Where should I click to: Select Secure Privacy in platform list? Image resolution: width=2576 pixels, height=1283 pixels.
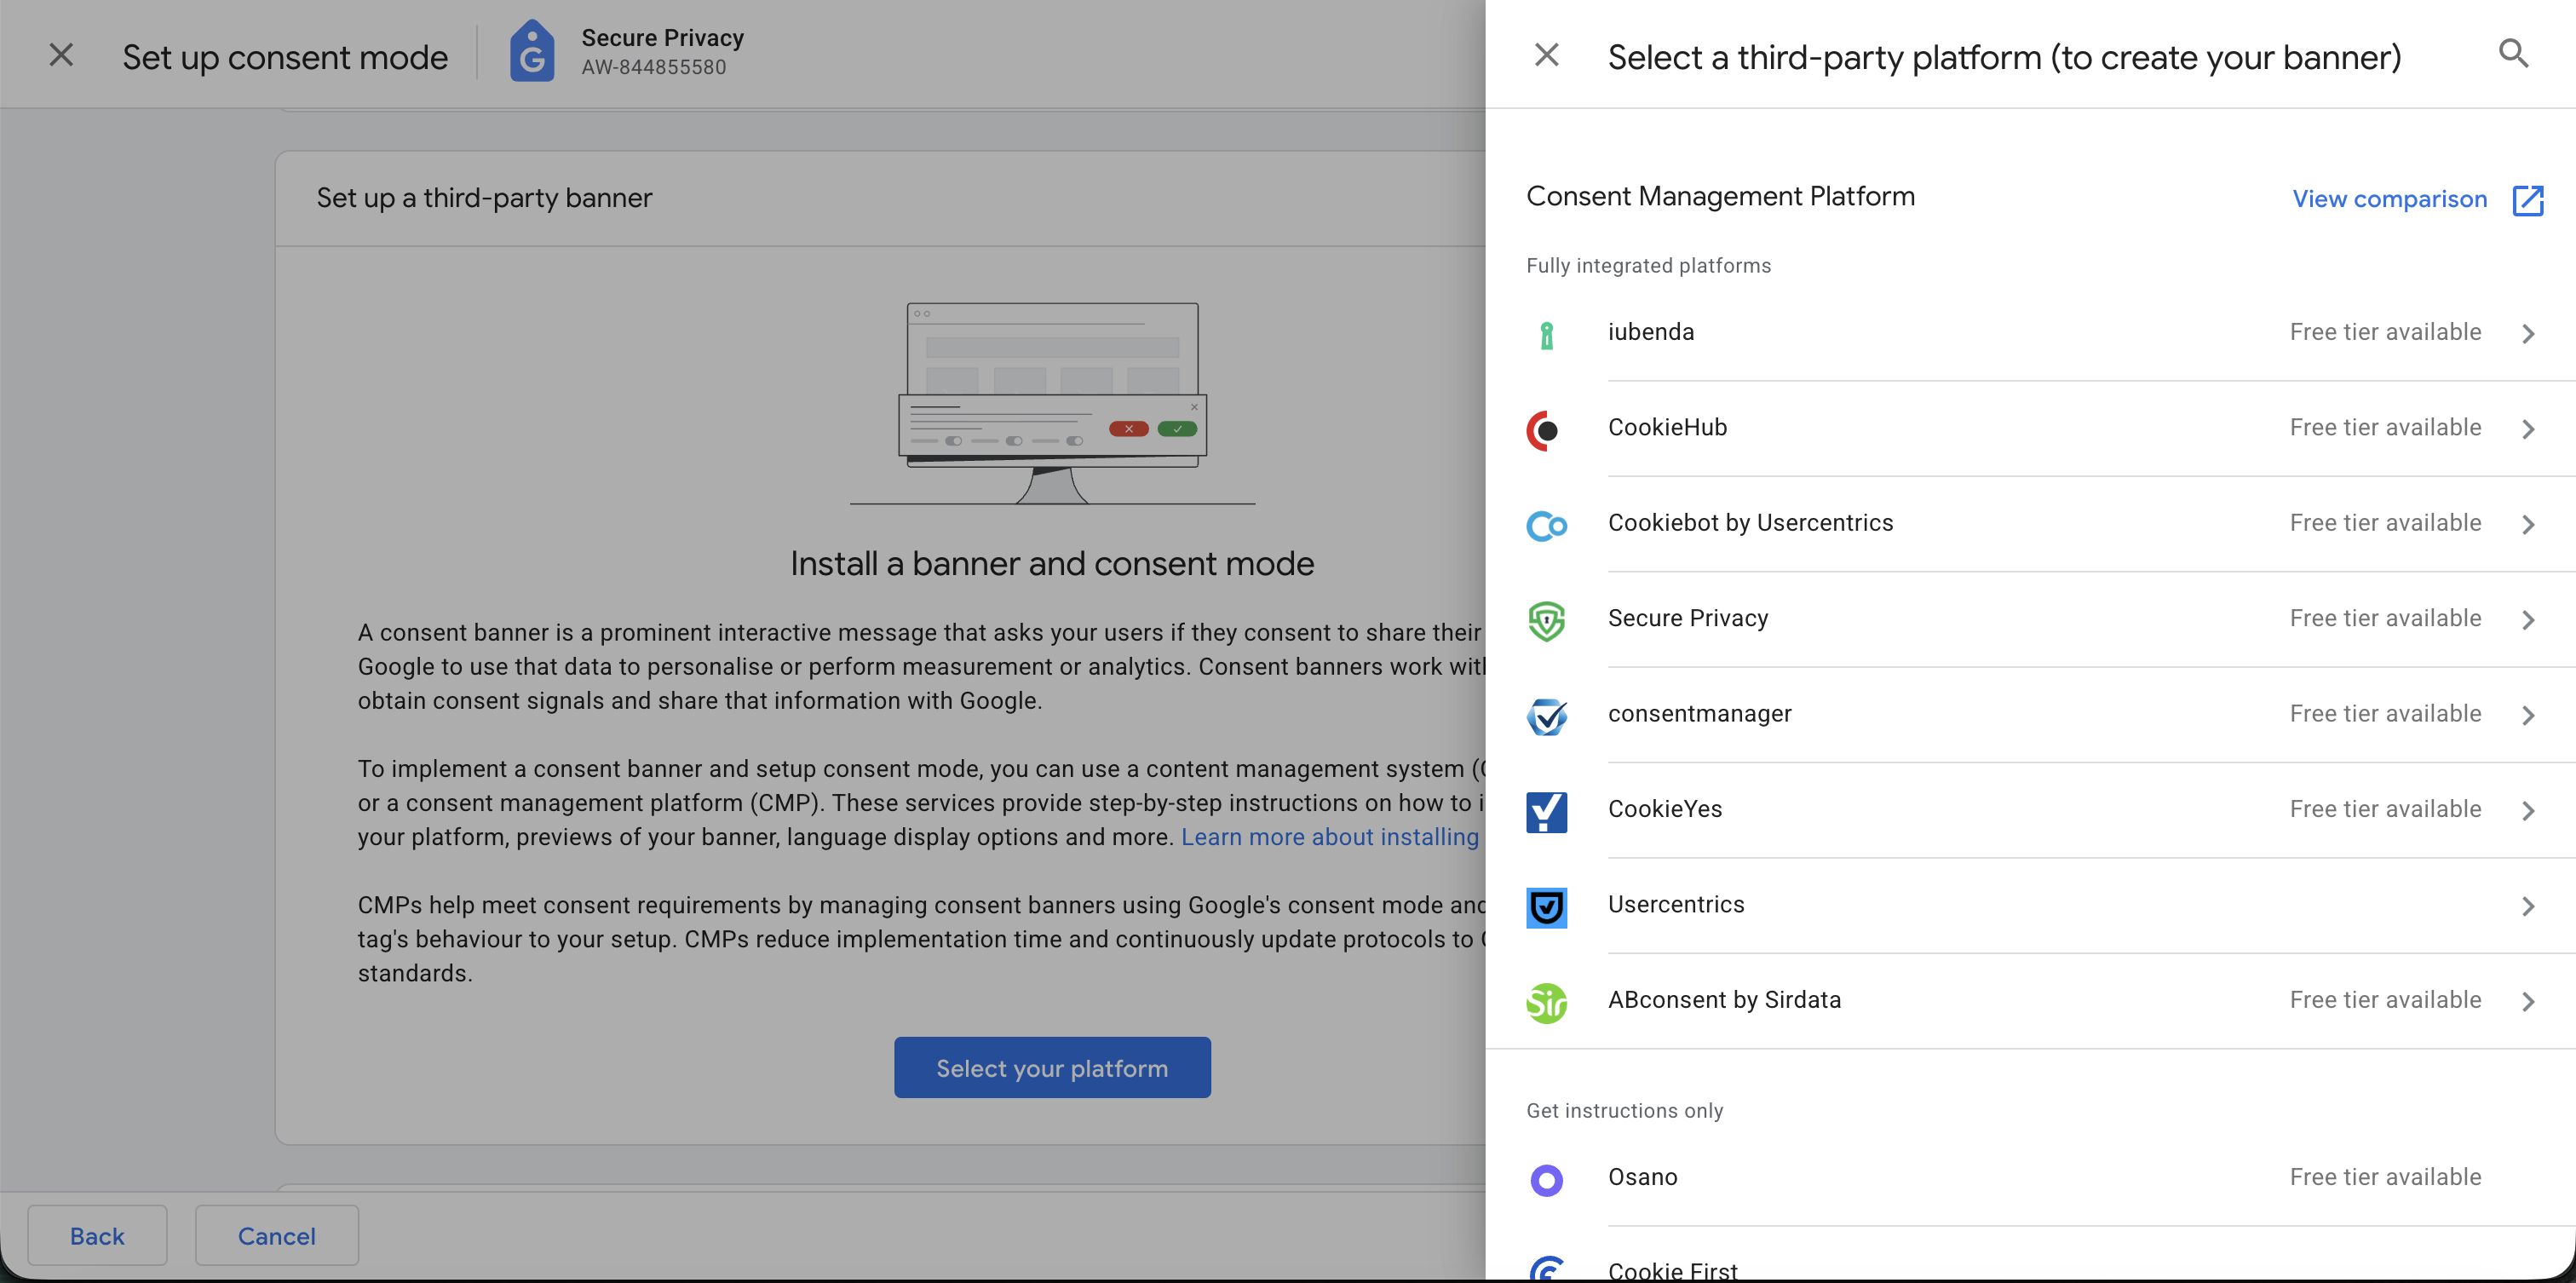[1688, 619]
